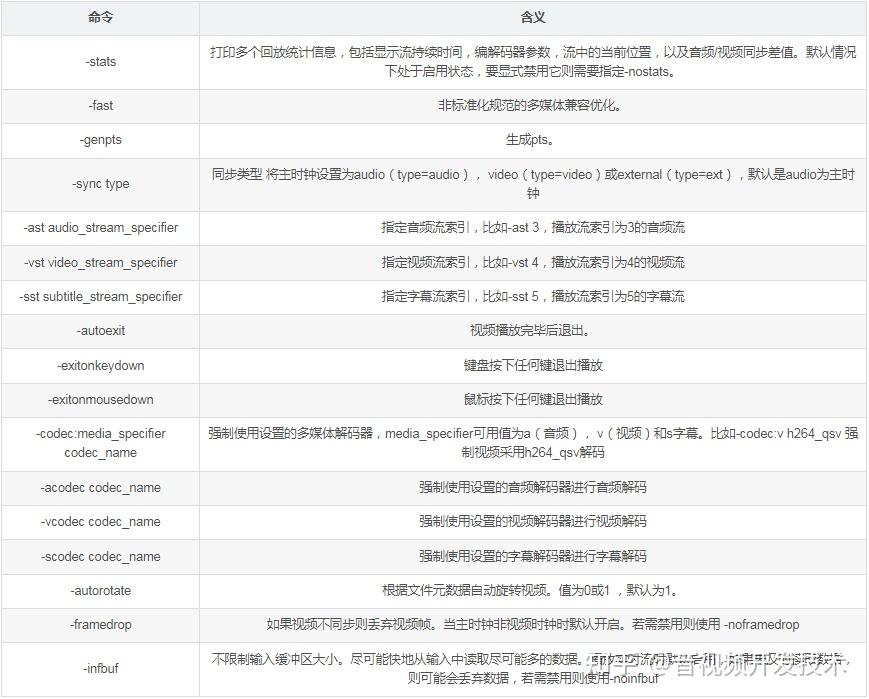Click the -genpts command cell
The width and height of the screenshot is (869, 699).
click(100, 140)
